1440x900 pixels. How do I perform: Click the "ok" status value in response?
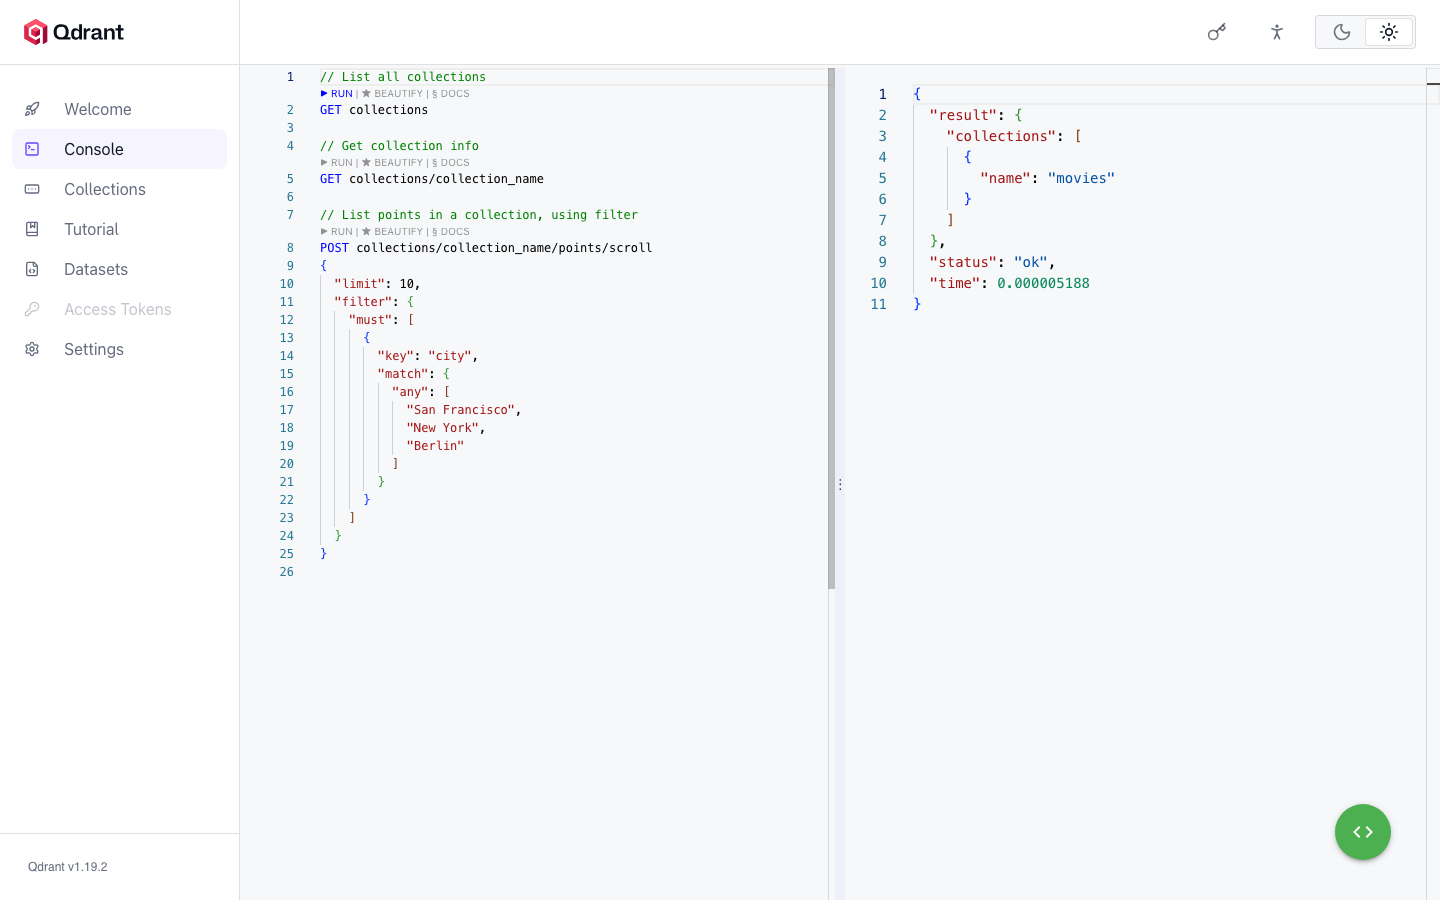tap(1031, 262)
